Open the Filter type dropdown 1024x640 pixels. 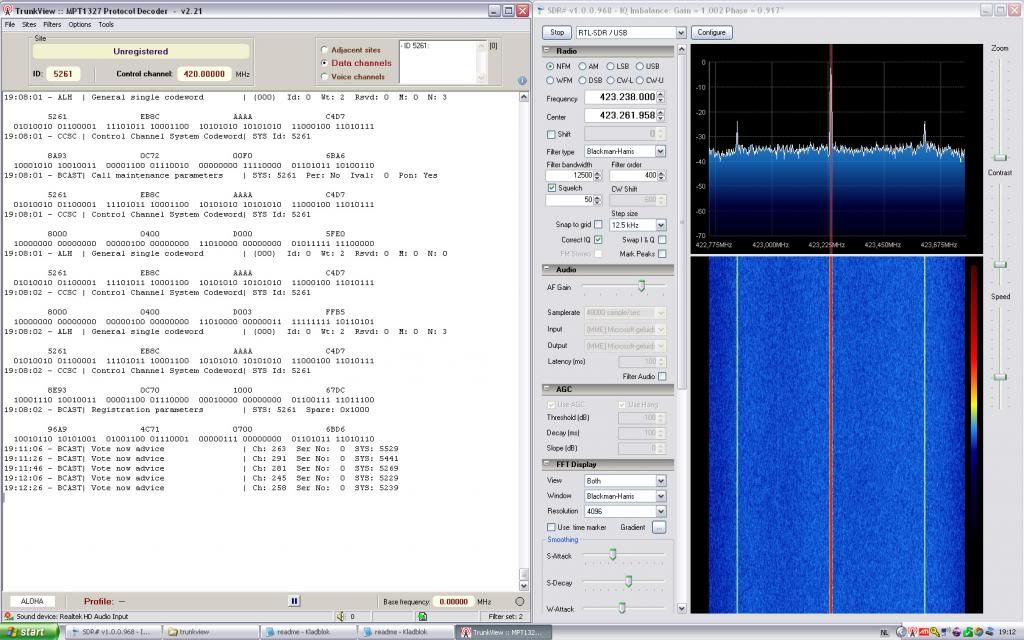pyautogui.click(x=660, y=151)
